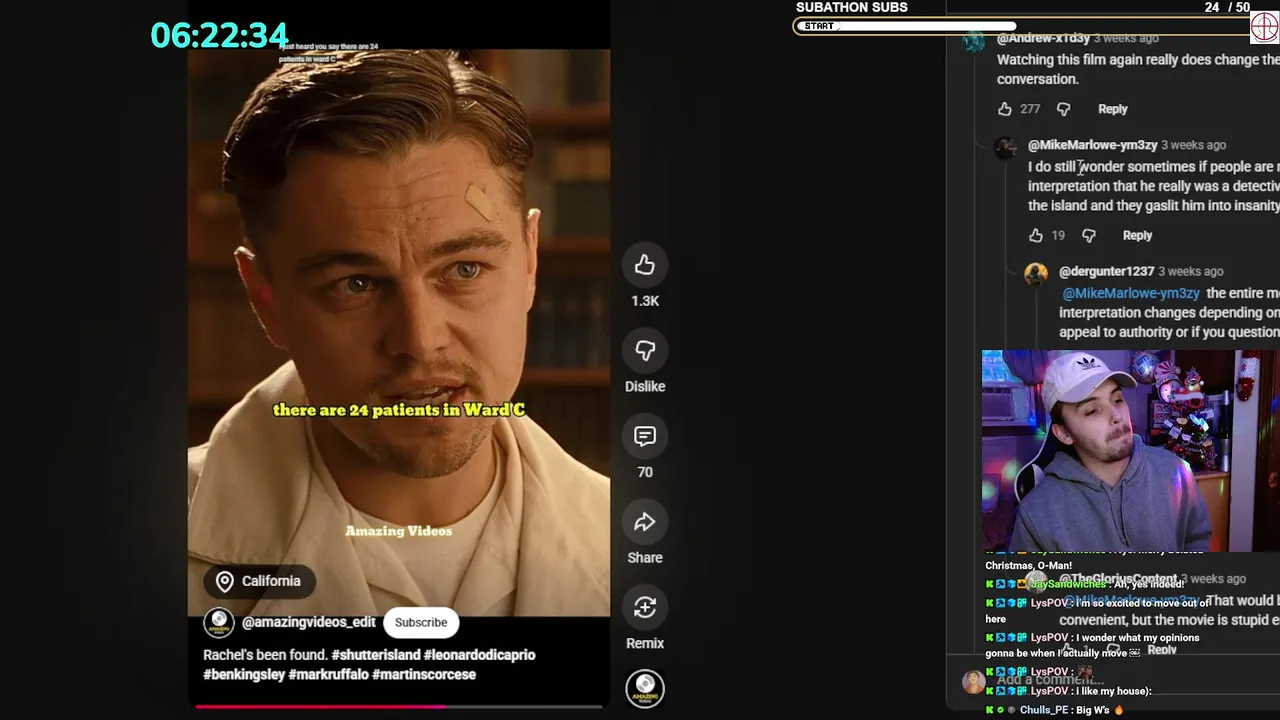Image resolution: width=1280 pixels, height=720 pixels.
Task: Reply to Andrew-x1d3y's comment
Action: [1112, 109]
